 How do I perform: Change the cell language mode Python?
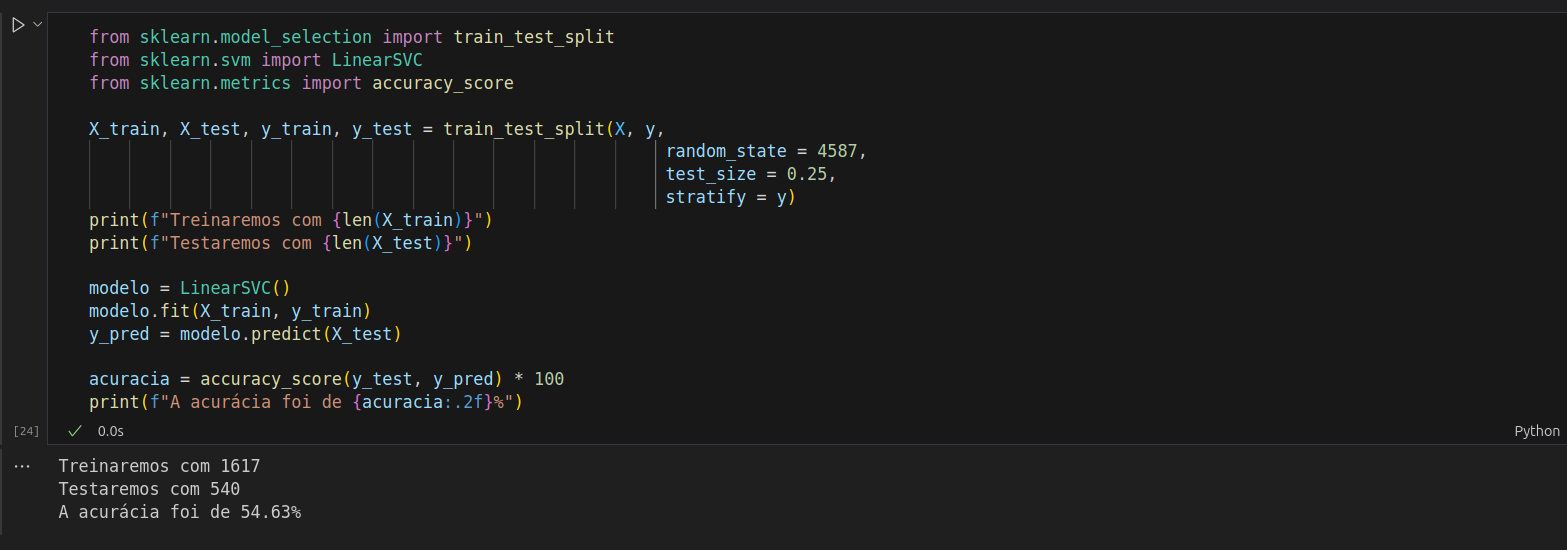click(x=1536, y=431)
